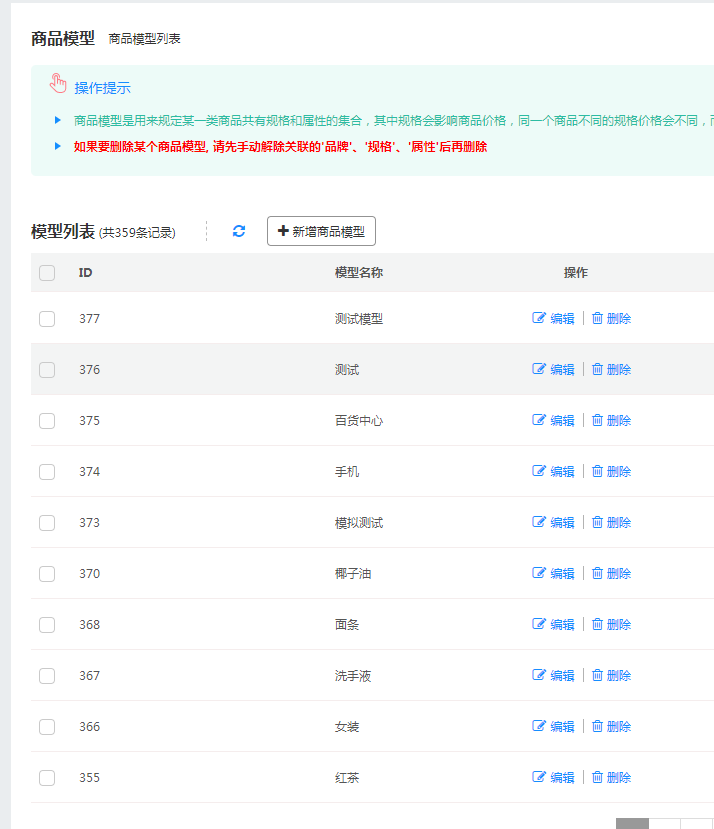
Task: Select the checkbox for ID 373 row
Action: click(47, 523)
